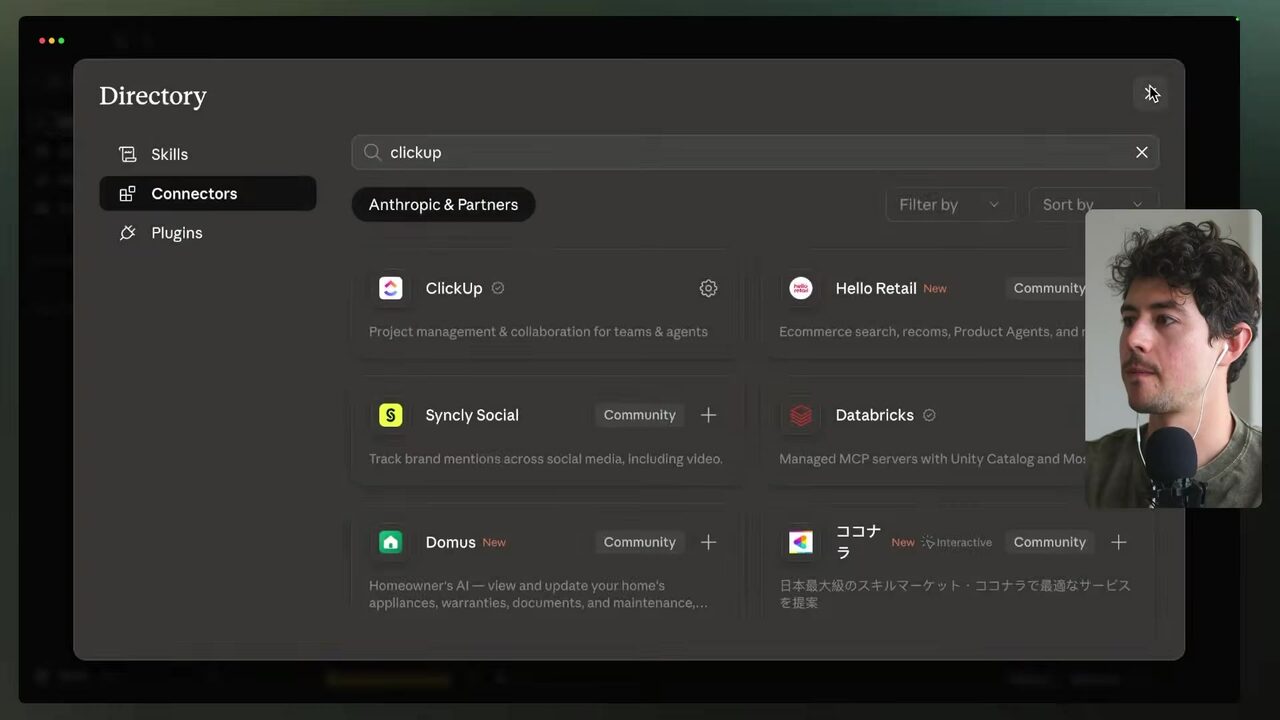Viewport: 1280px width, 720px height.
Task: Click the ココナラ logo icon
Action: coord(800,542)
